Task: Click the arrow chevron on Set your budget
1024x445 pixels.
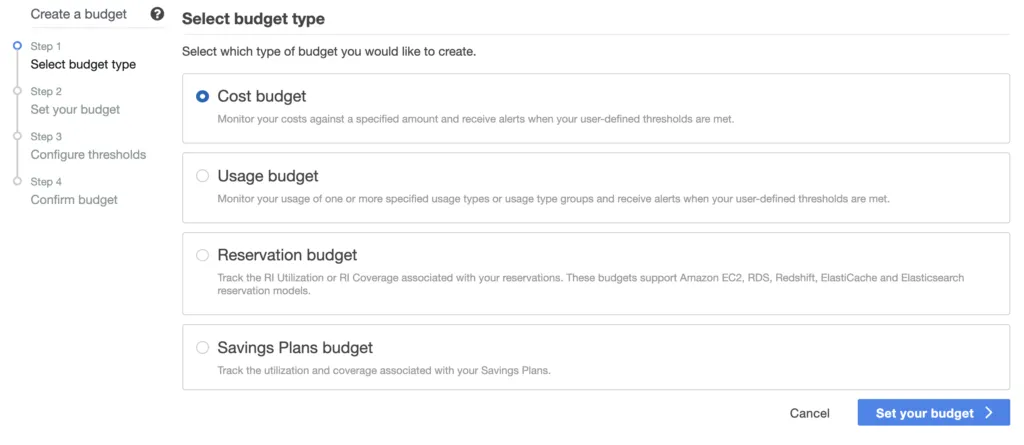Action: [x=988, y=413]
